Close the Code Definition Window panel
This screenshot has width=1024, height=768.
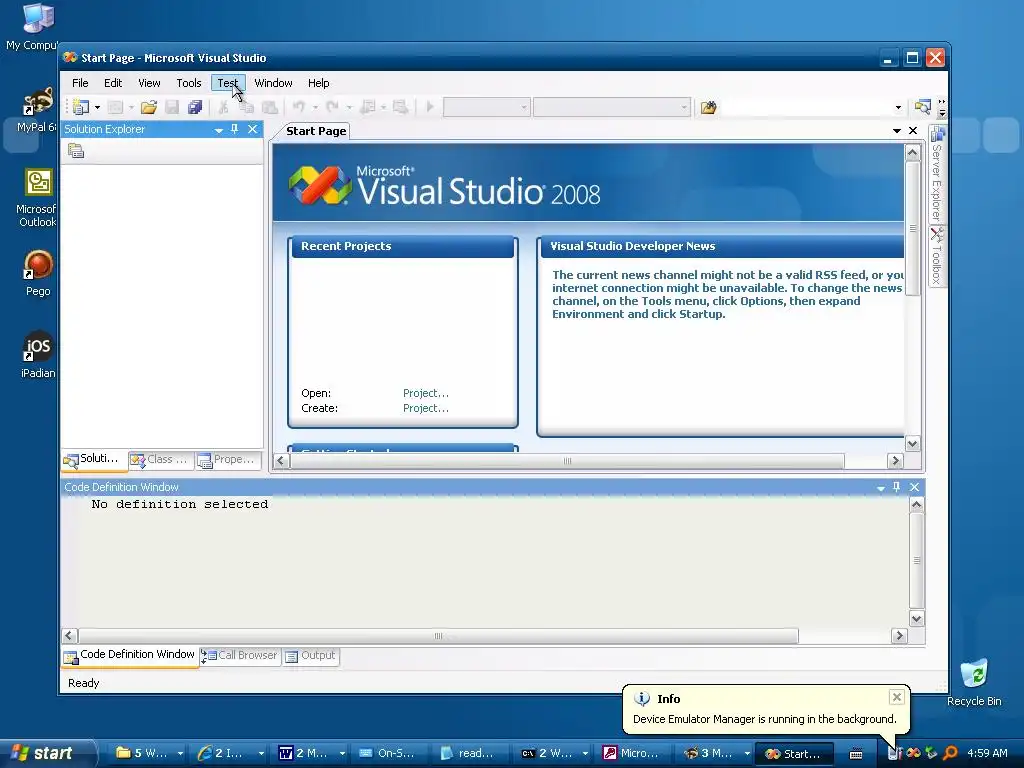pyautogui.click(x=914, y=487)
